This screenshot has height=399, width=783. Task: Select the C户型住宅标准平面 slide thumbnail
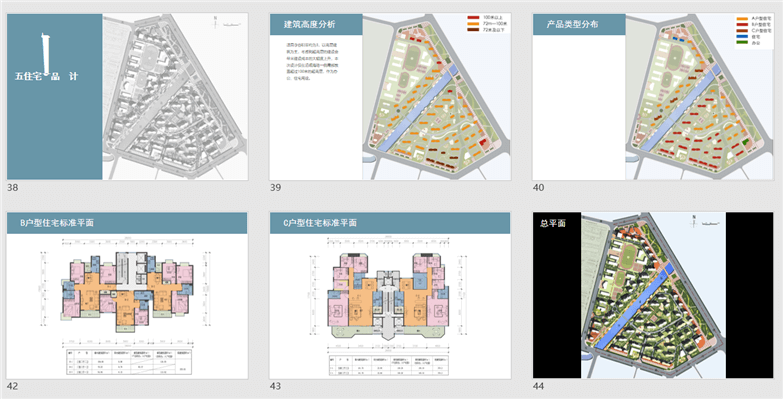click(390, 295)
